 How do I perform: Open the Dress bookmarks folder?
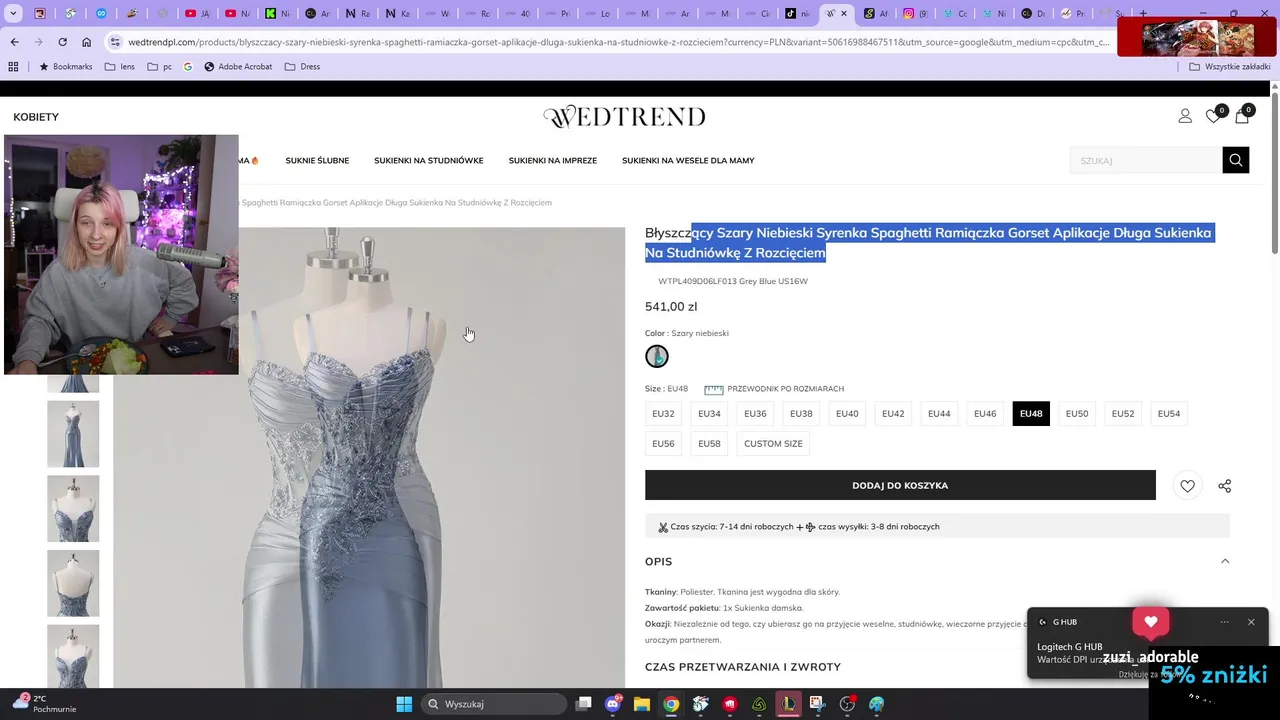[x=302, y=67]
